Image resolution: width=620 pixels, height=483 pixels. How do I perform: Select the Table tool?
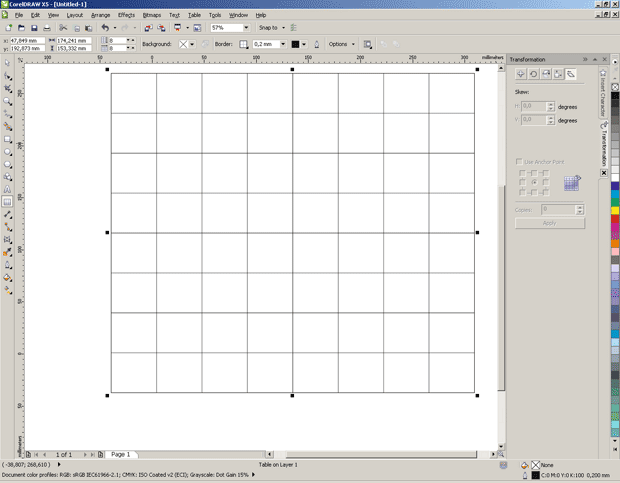(x=7, y=202)
